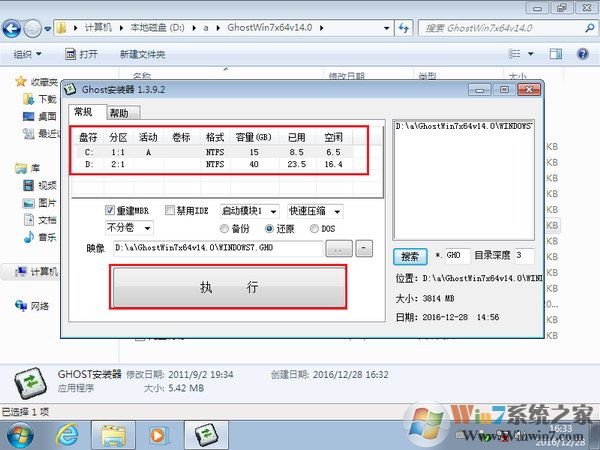The width and height of the screenshot is (600, 450).
Task: Open 文档 library in navigation pane
Action: coord(40,220)
